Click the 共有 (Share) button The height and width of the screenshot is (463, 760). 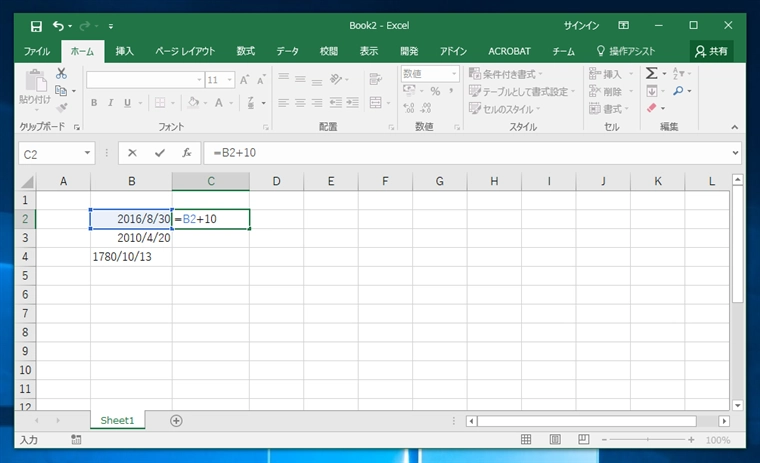(x=711, y=51)
